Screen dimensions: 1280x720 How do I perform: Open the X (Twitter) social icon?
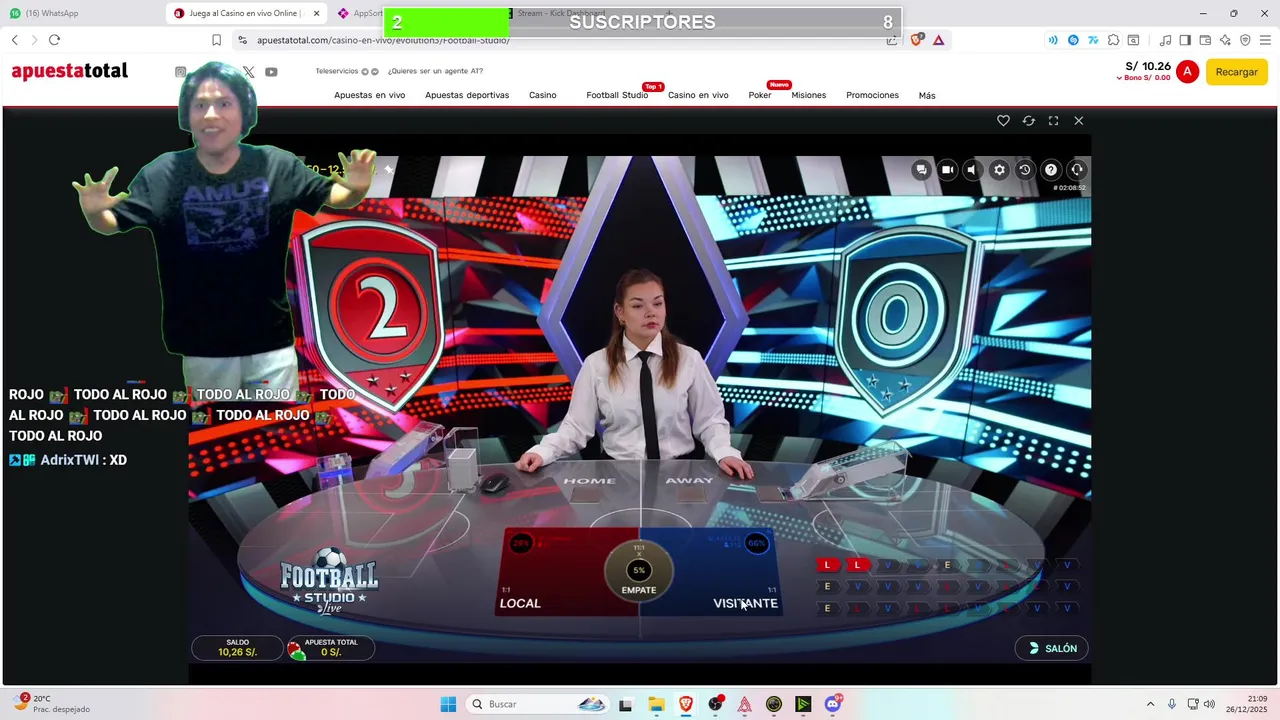point(248,72)
